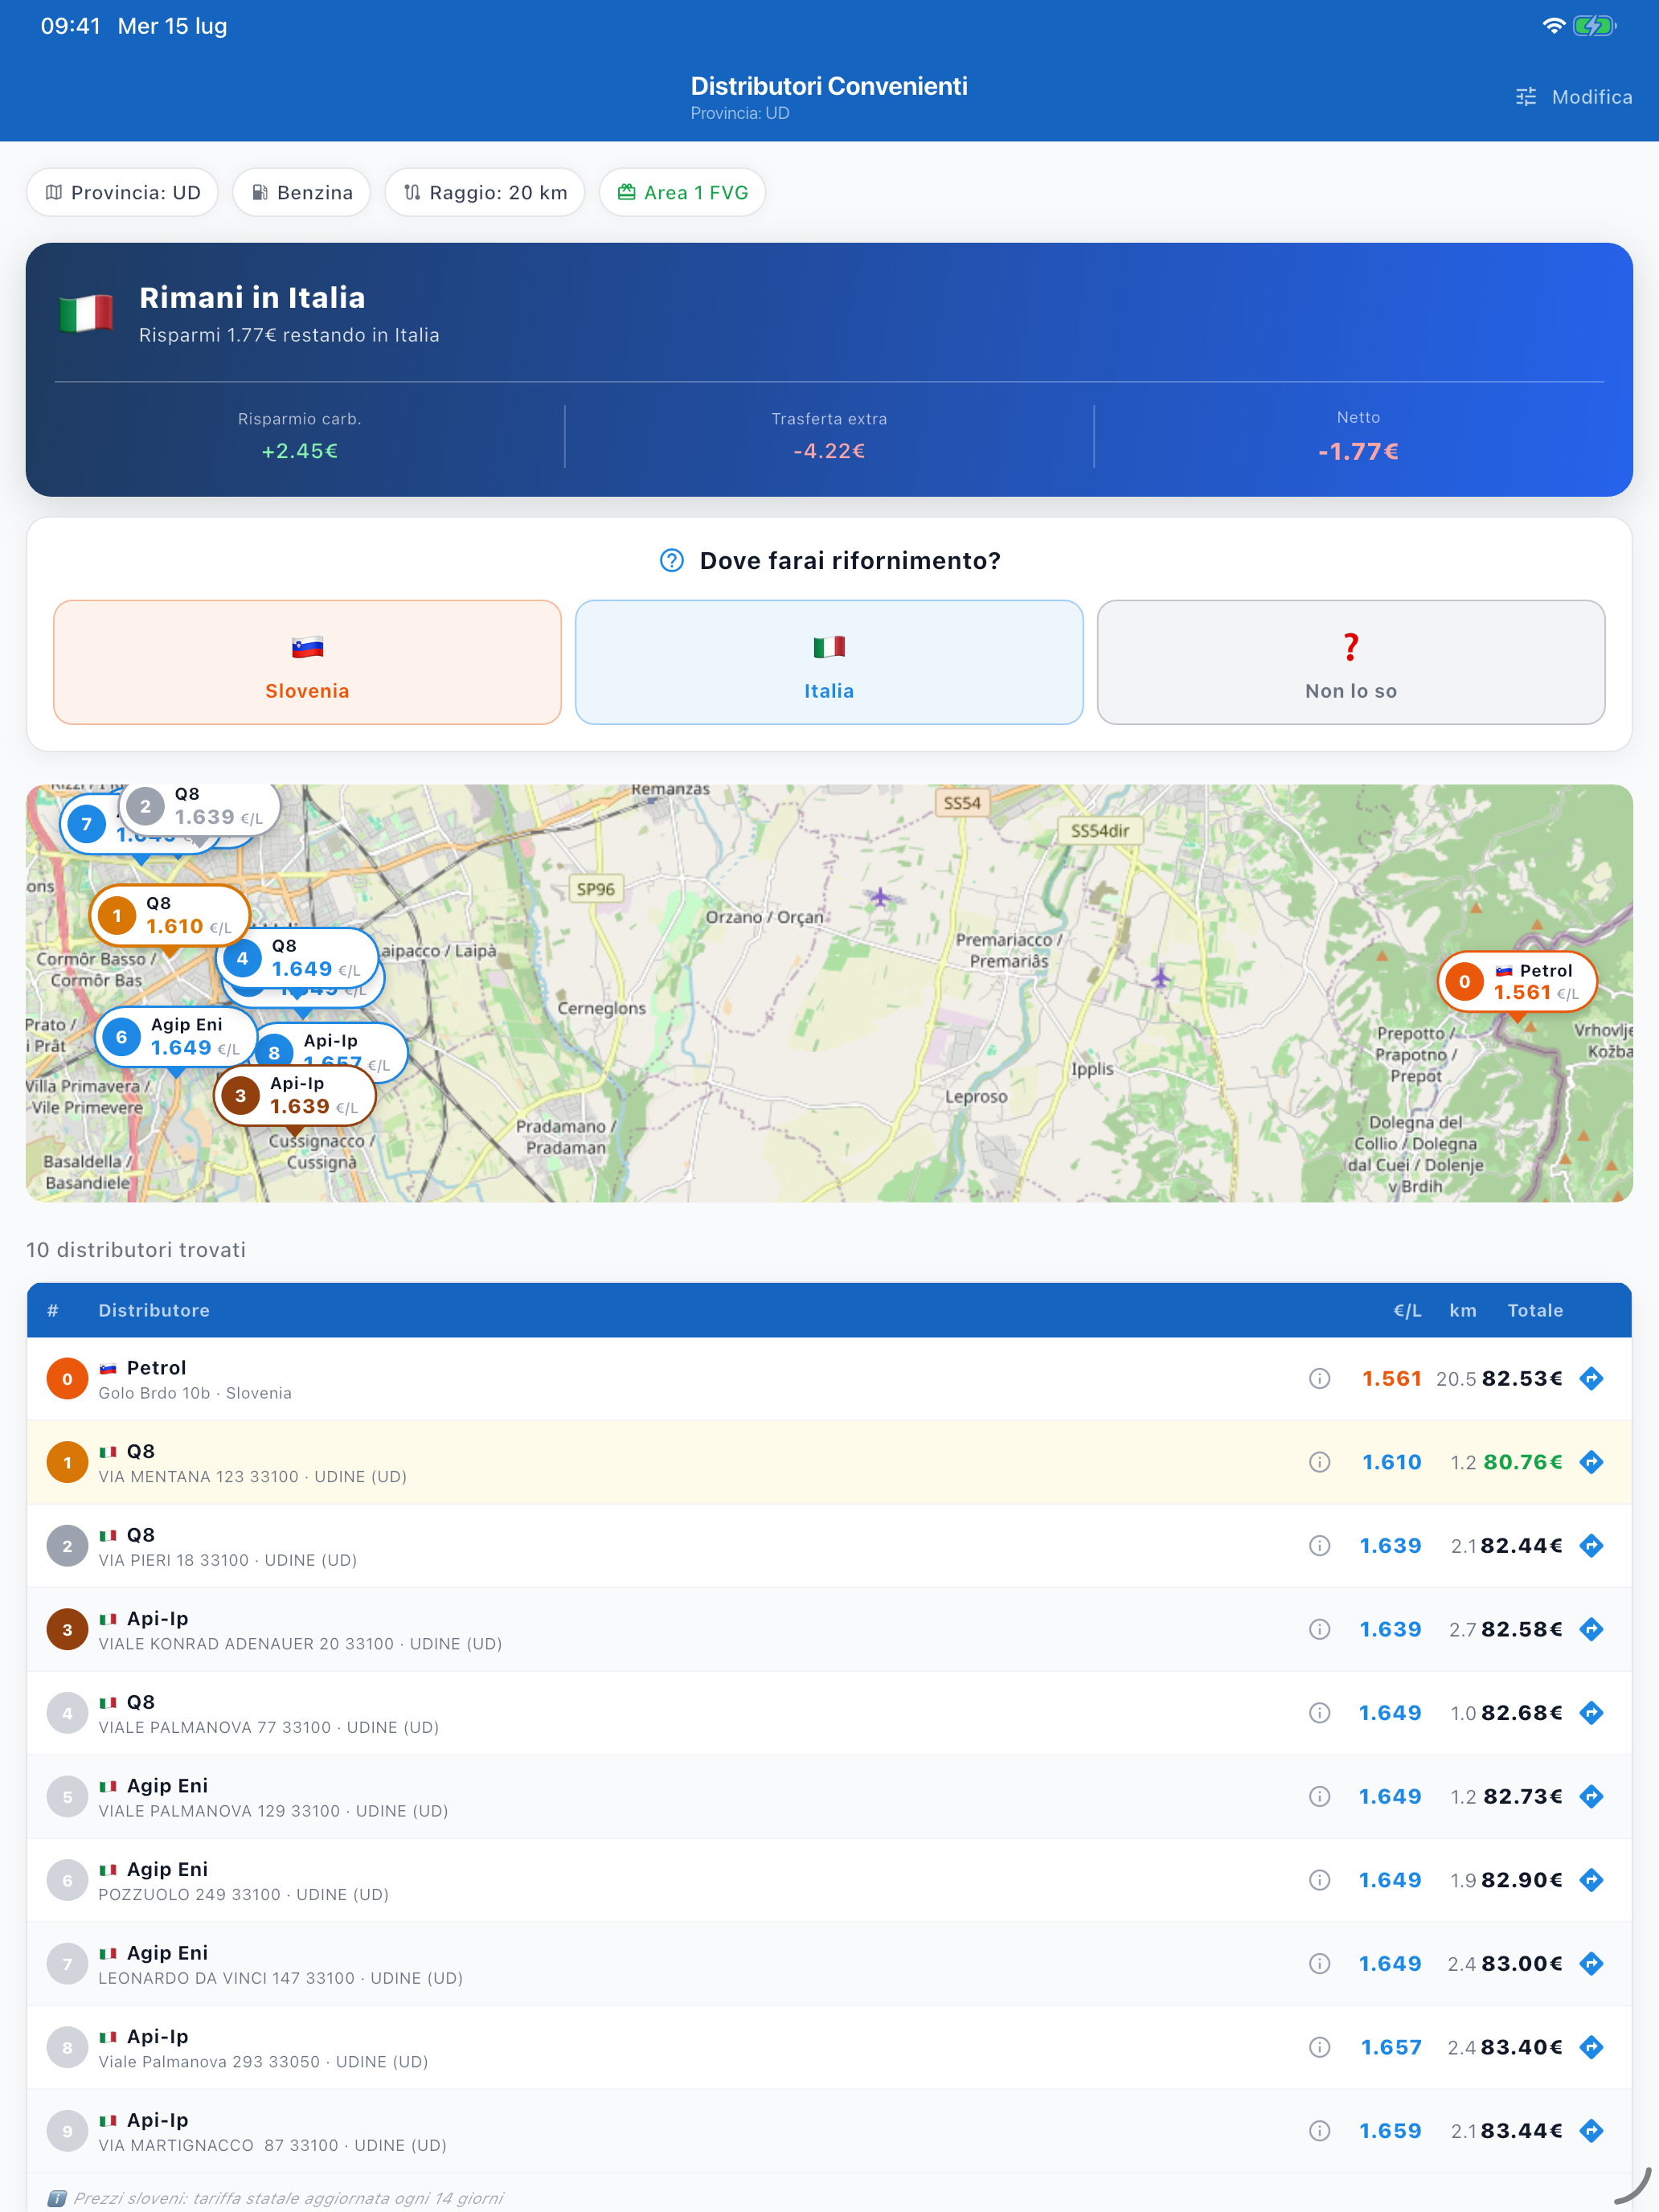Get directions to Agip Eni Palmanova 129
The height and width of the screenshot is (2212, 1659).
[1591, 1797]
